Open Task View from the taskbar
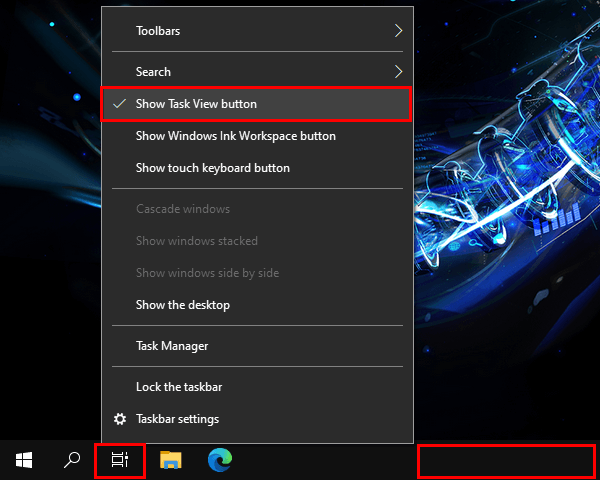This screenshot has height=480, width=600. (x=119, y=460)
